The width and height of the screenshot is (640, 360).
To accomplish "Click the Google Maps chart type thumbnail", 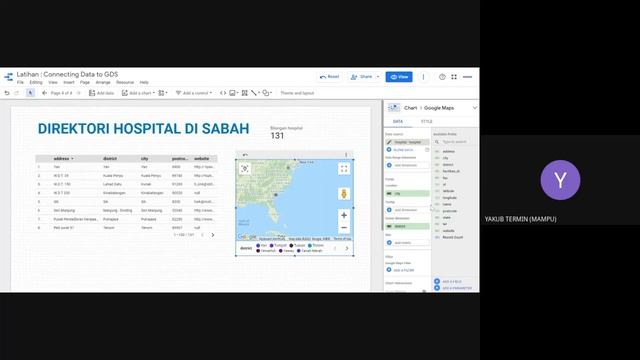I will 394,108.
